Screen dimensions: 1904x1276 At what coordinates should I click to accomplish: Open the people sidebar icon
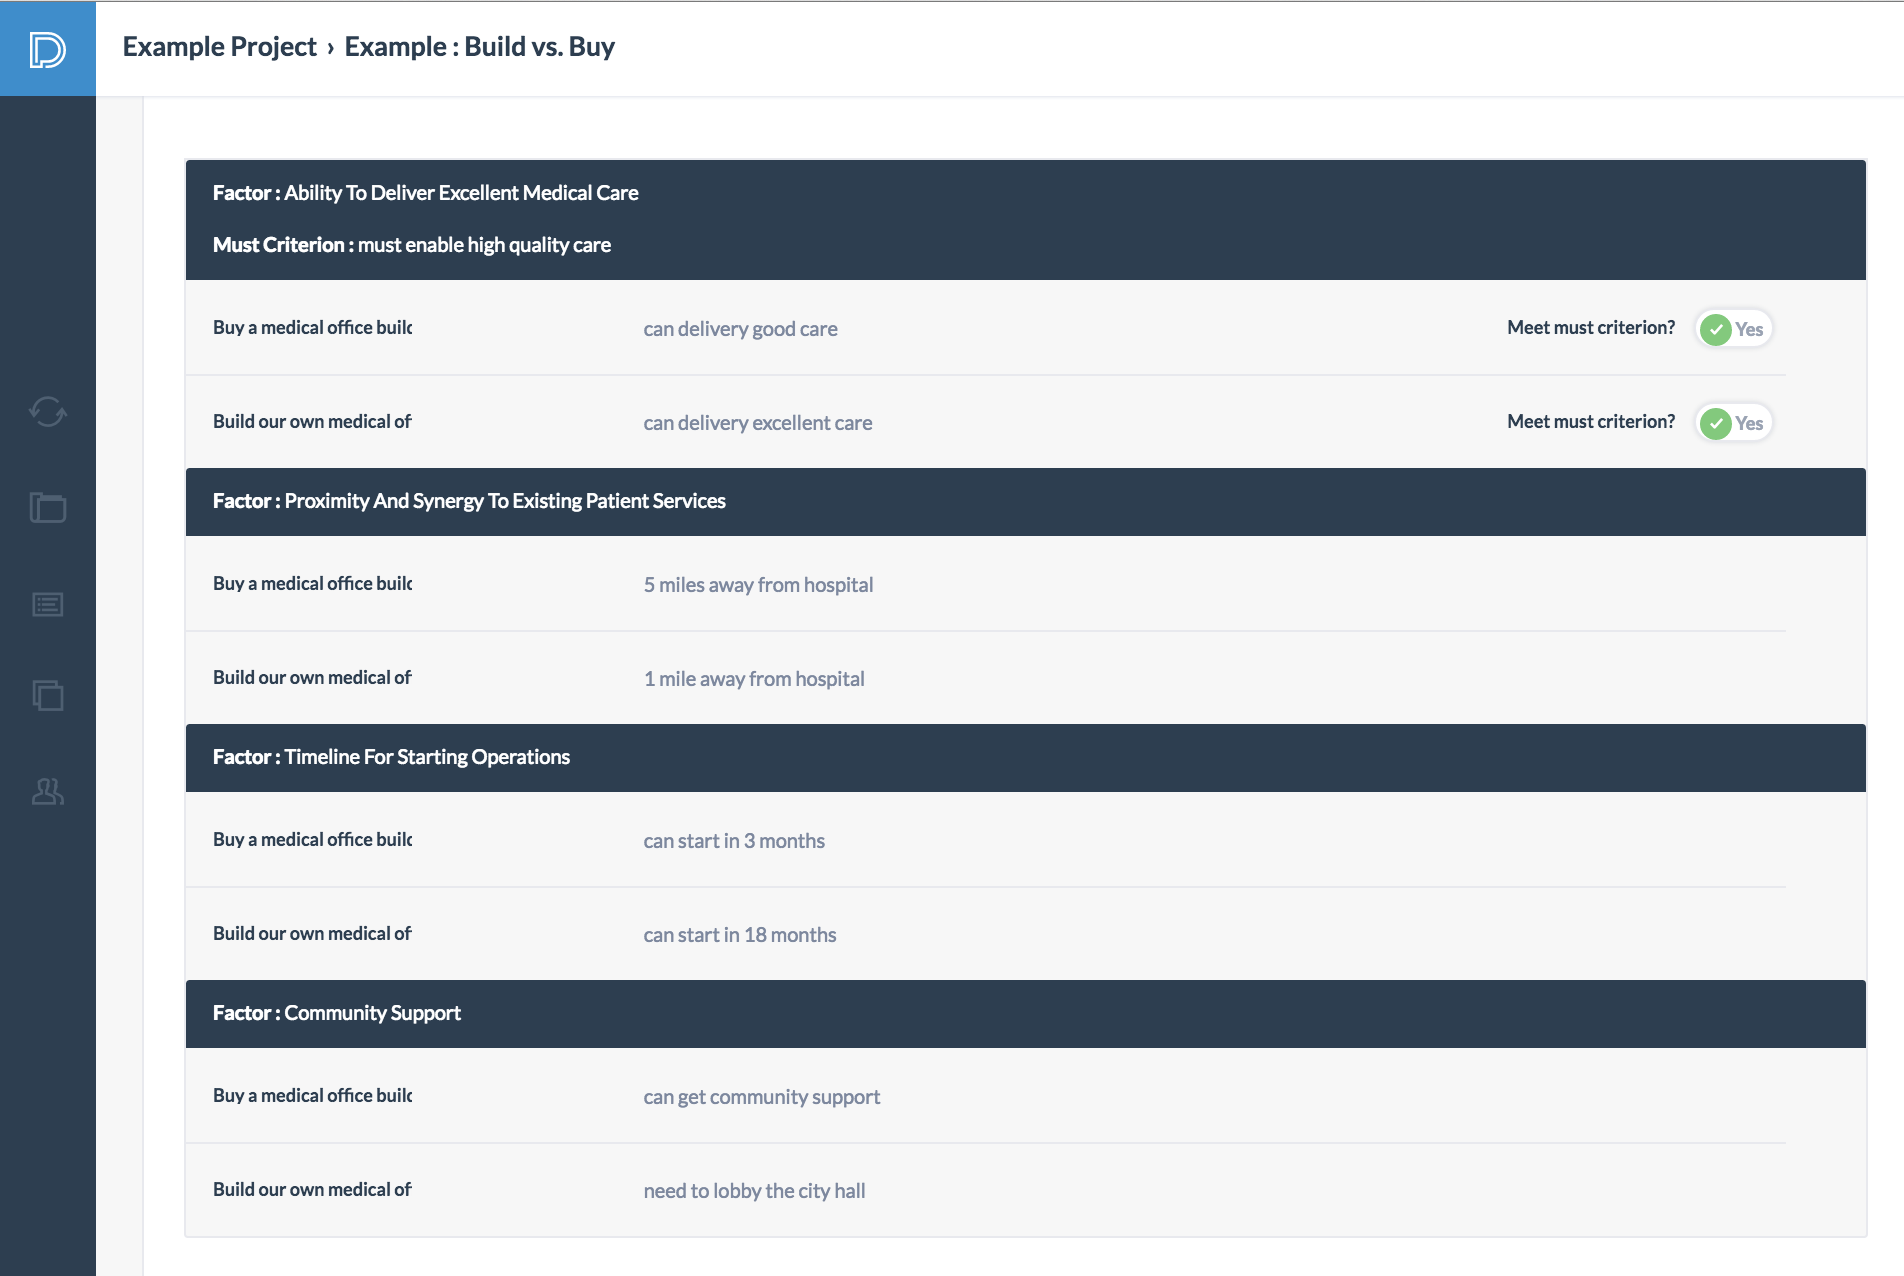click(47, 792)
